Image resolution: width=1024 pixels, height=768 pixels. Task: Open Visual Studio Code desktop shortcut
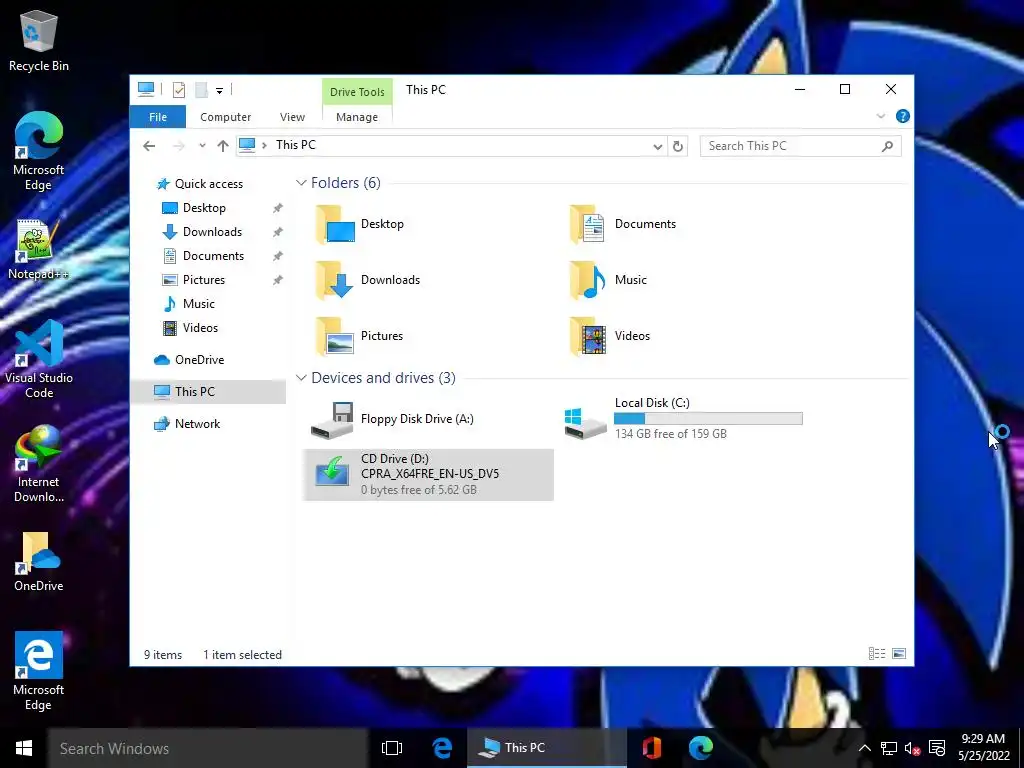39,359
